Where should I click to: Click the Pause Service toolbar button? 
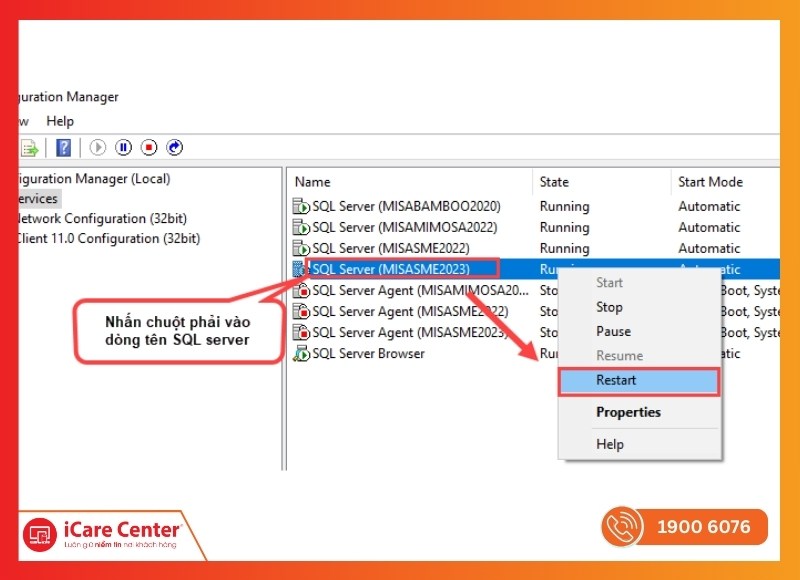coord(123,147)
